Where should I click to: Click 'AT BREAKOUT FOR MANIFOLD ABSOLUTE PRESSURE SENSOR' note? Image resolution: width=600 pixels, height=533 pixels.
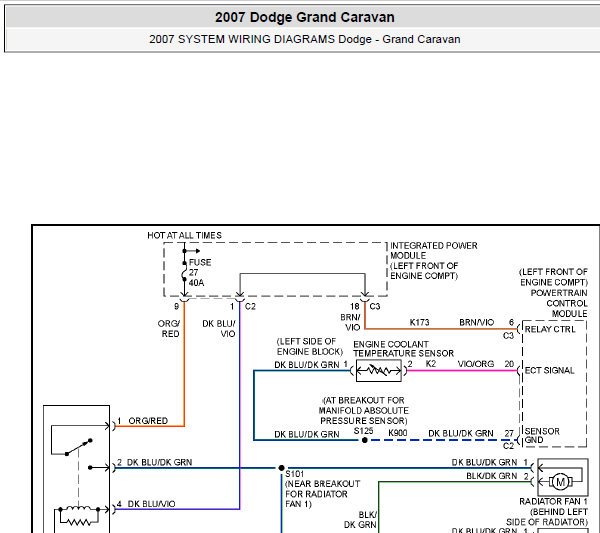[364, 411]
